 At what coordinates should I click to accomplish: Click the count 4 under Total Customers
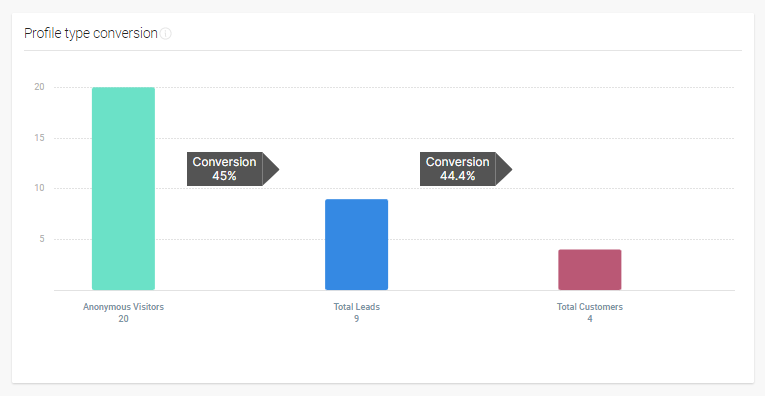click(x=590, y=319)
